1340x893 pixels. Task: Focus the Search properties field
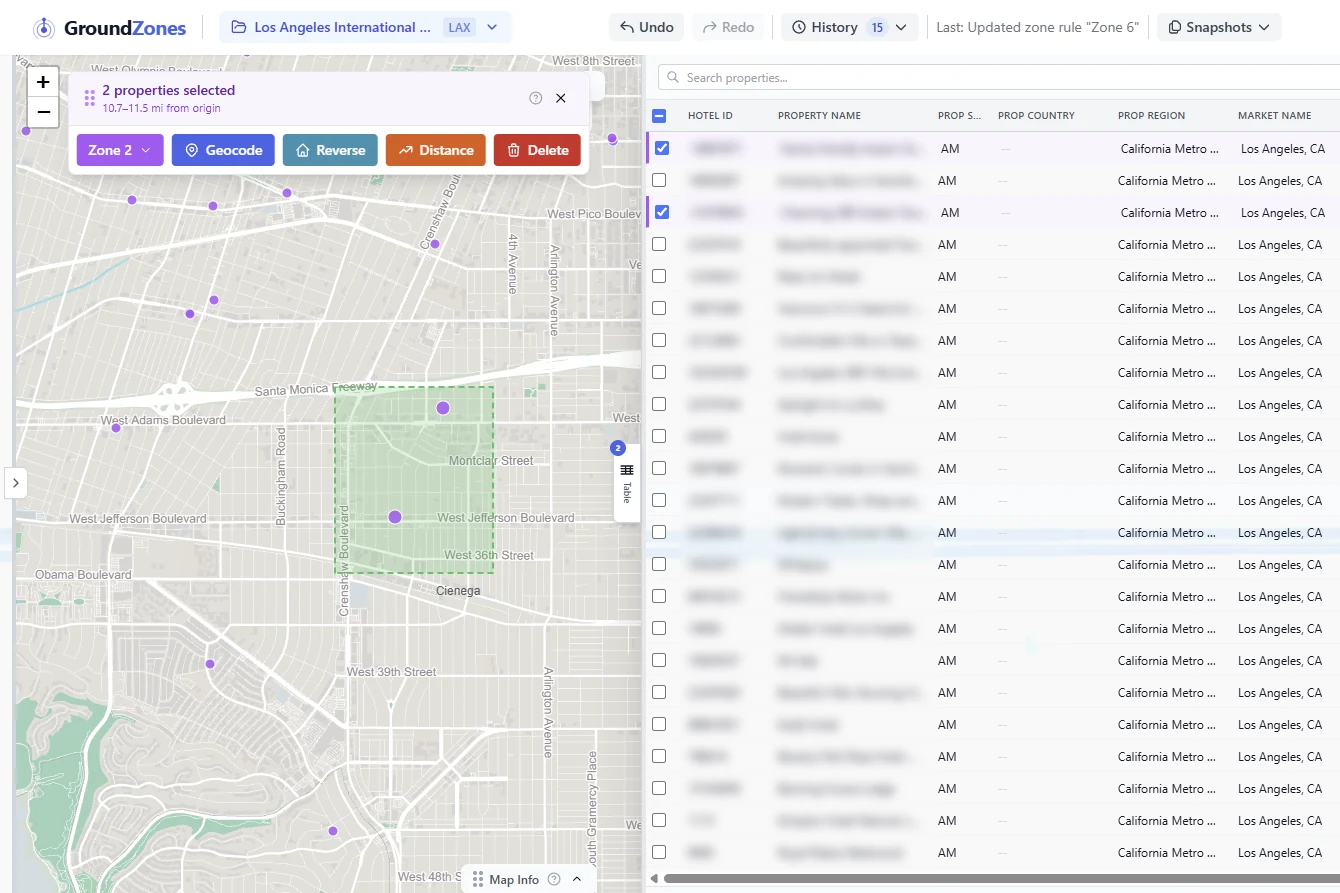(x=1000, y=78)
